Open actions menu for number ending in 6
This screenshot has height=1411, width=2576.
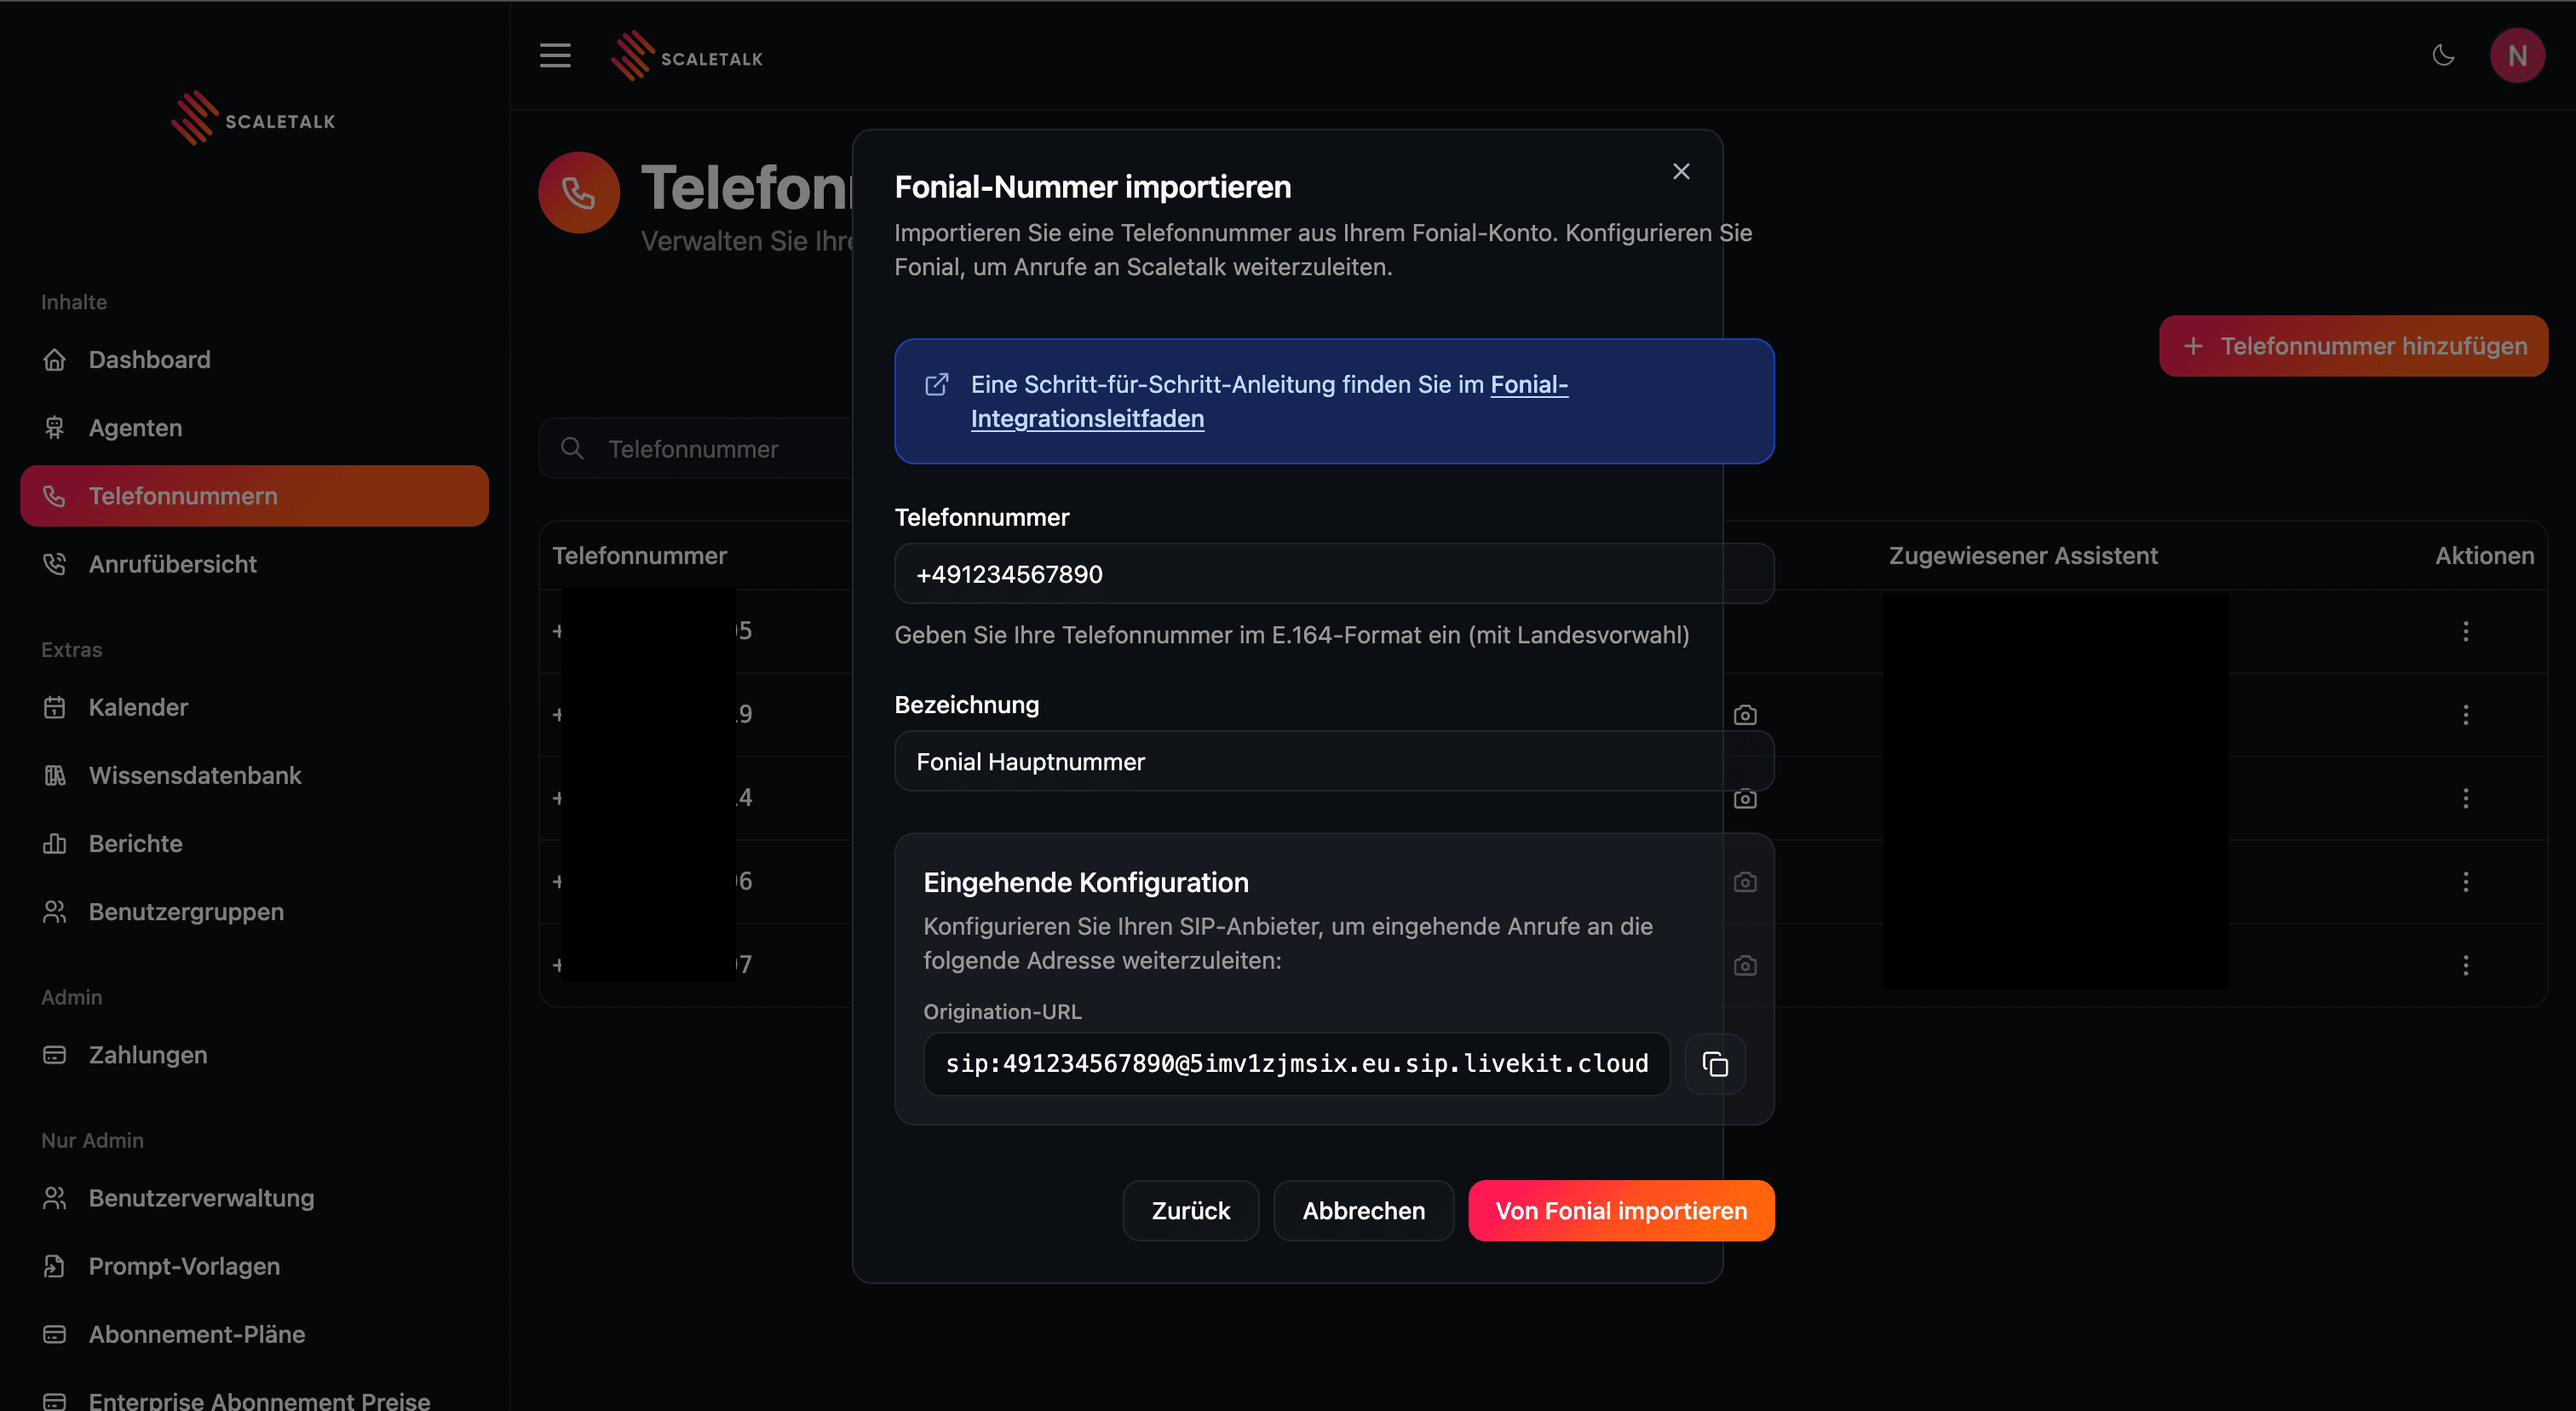pos(2466,882)
